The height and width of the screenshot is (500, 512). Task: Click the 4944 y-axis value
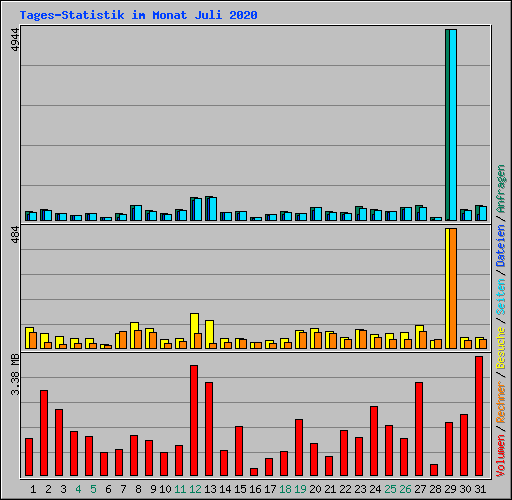pos(15,40)
